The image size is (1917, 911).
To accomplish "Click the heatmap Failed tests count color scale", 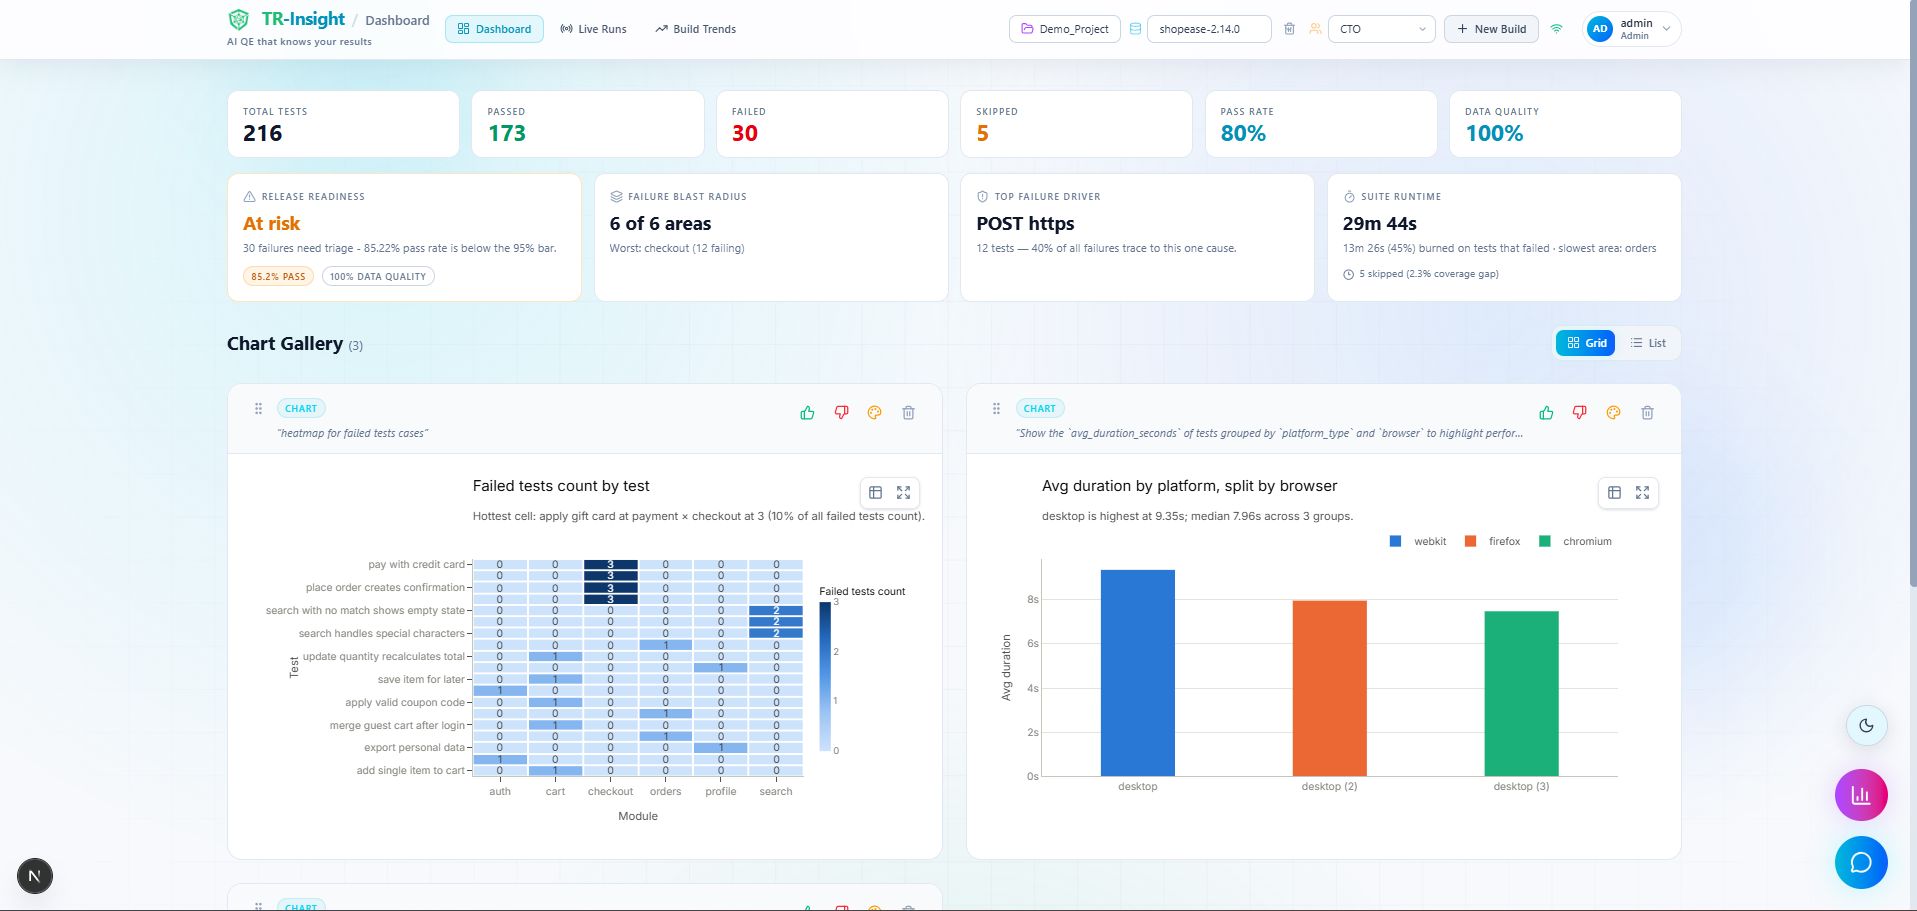I will [x=825, y=676].
